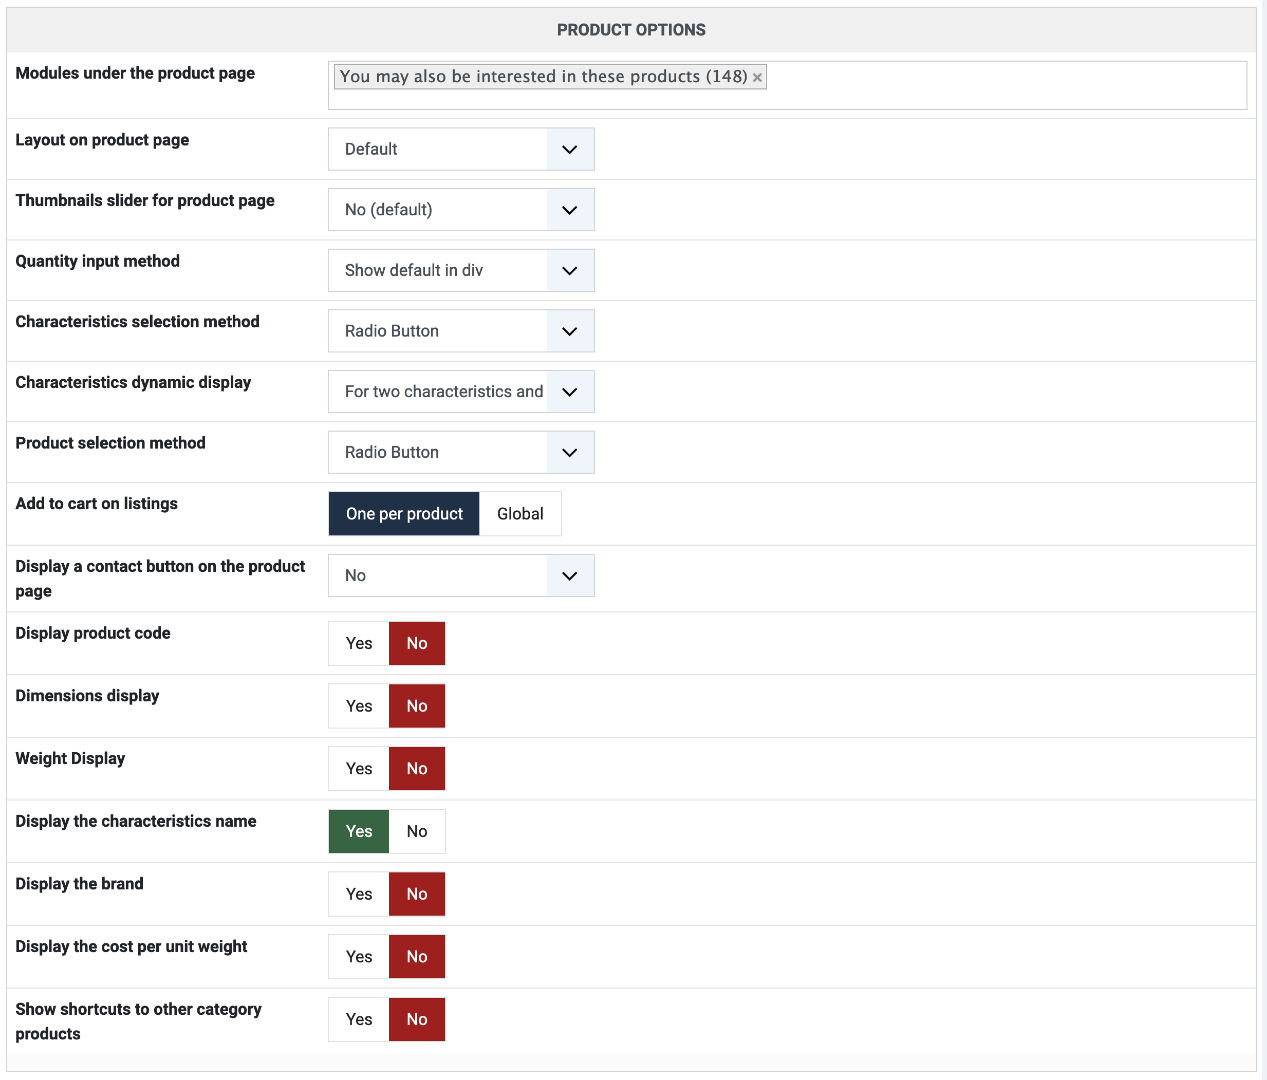
Task: Click No for Display product code
Action: (x=417, y=644)
